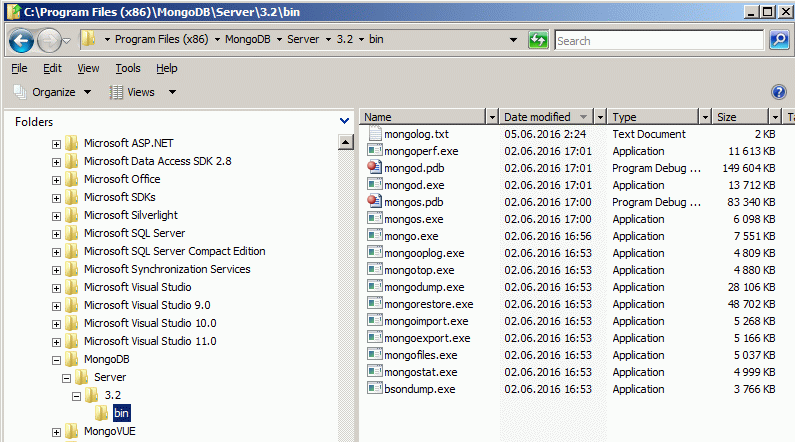
Task: Click the blue Help question icon
Action: point(779,92)
